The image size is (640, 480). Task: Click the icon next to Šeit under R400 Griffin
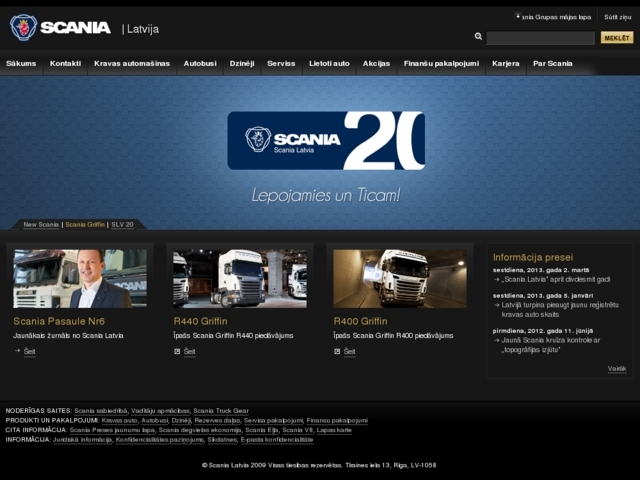pyautogui.click(x=337, y=351)
